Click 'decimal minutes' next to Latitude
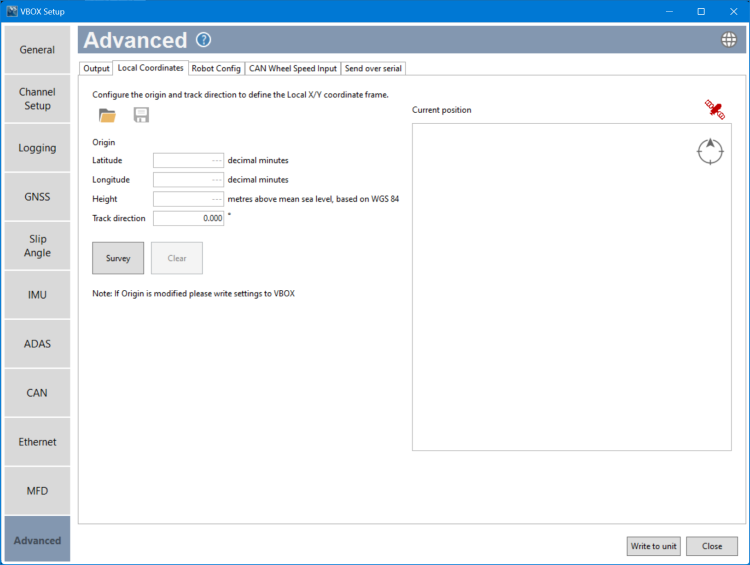Screen dimensions: 750x565 [x=258, y=160]
